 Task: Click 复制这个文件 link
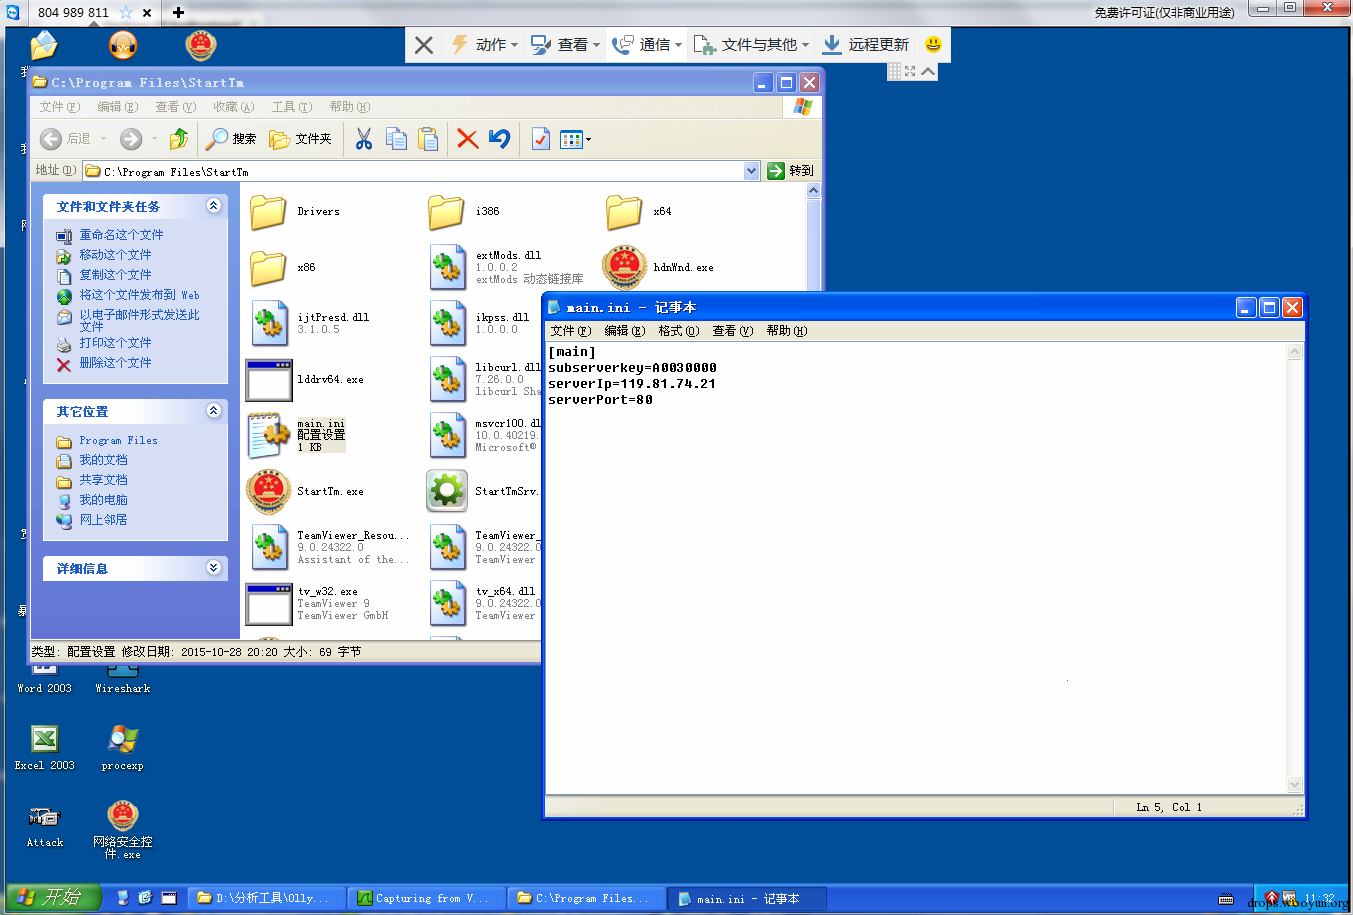tap(115, 275)
